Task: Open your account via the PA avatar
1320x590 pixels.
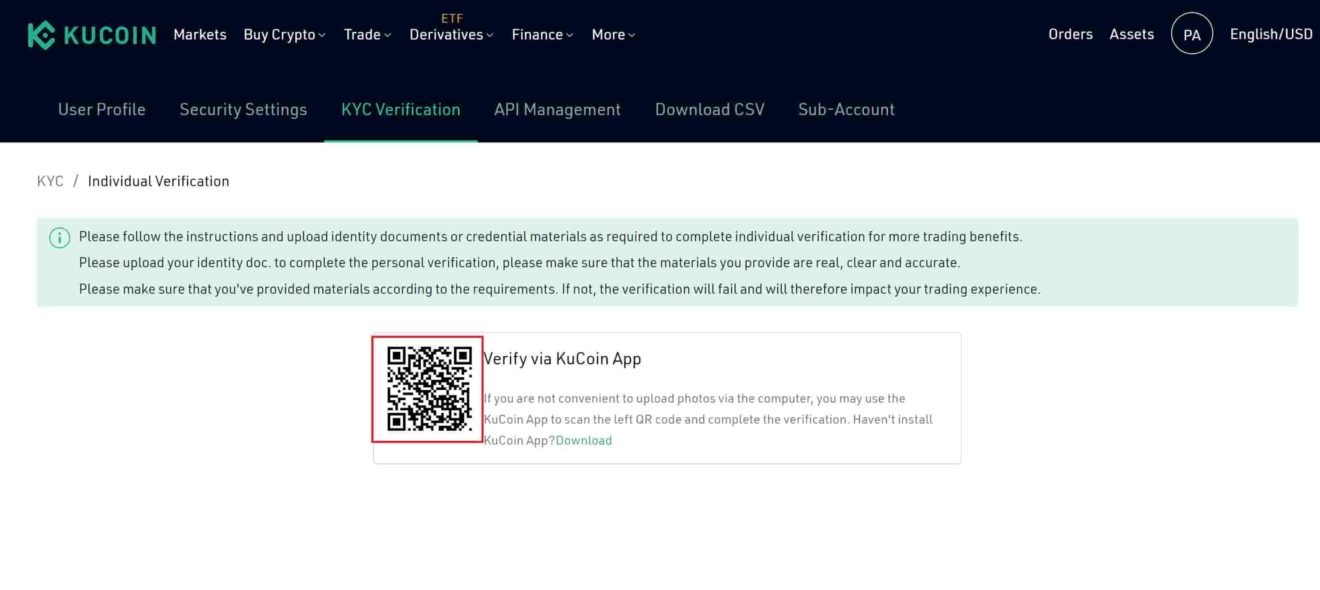Action: click(1191, 33)
